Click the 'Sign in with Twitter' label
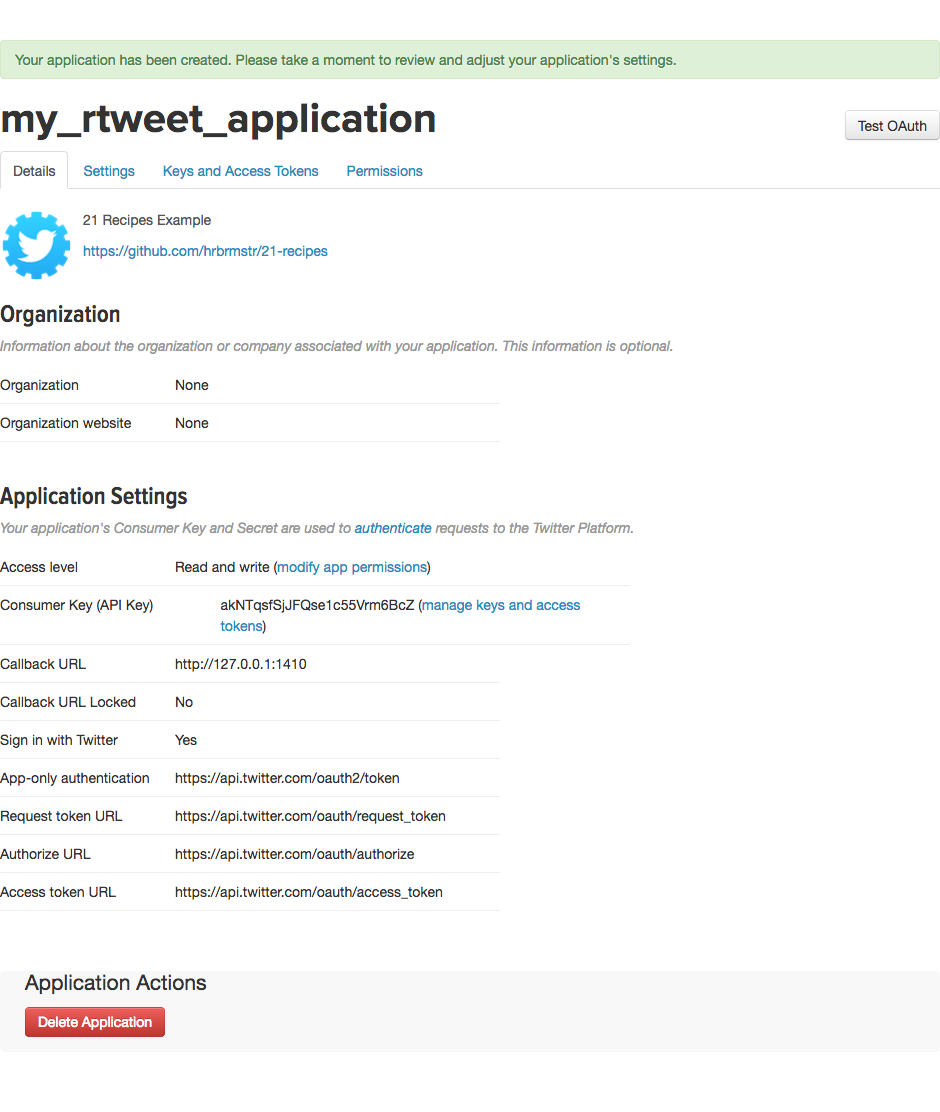This screenshot has width=940, height=1112. click(59, 740)
